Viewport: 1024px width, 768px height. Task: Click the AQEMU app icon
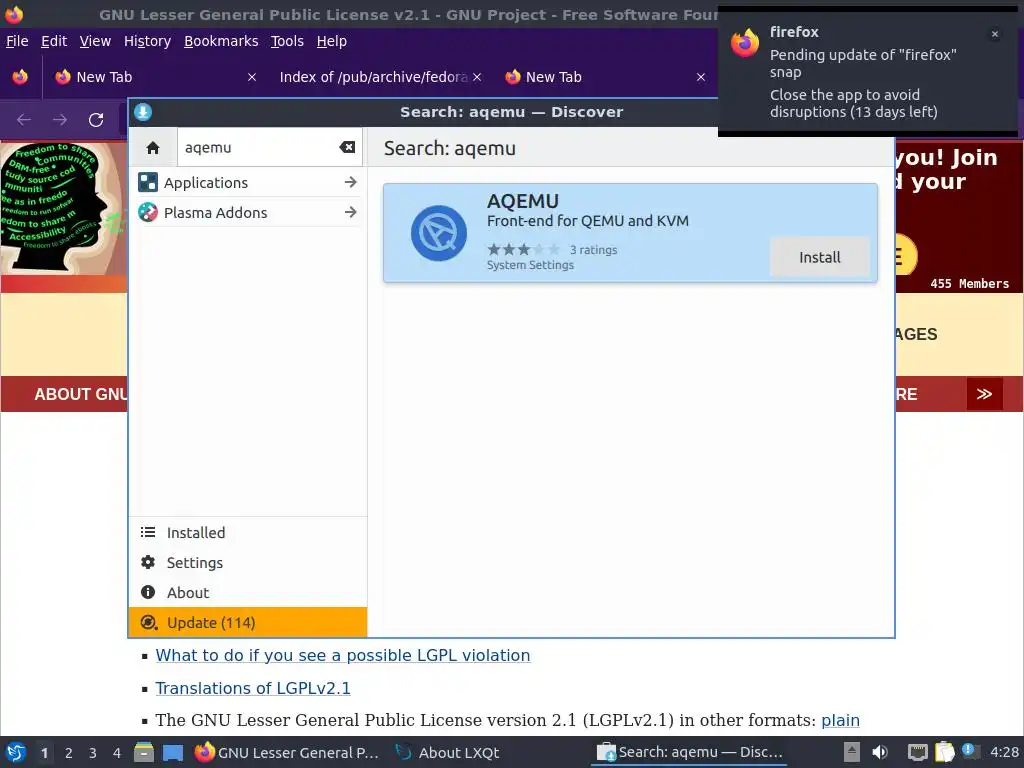[x=439, y=233]
